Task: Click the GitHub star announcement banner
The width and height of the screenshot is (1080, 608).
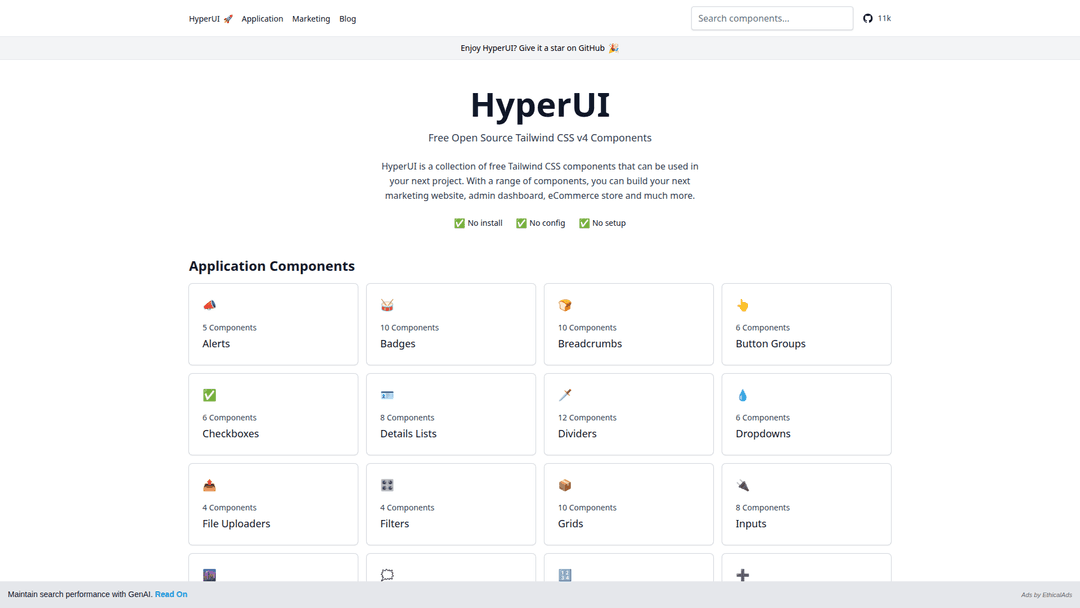Action: coord(539,48)
